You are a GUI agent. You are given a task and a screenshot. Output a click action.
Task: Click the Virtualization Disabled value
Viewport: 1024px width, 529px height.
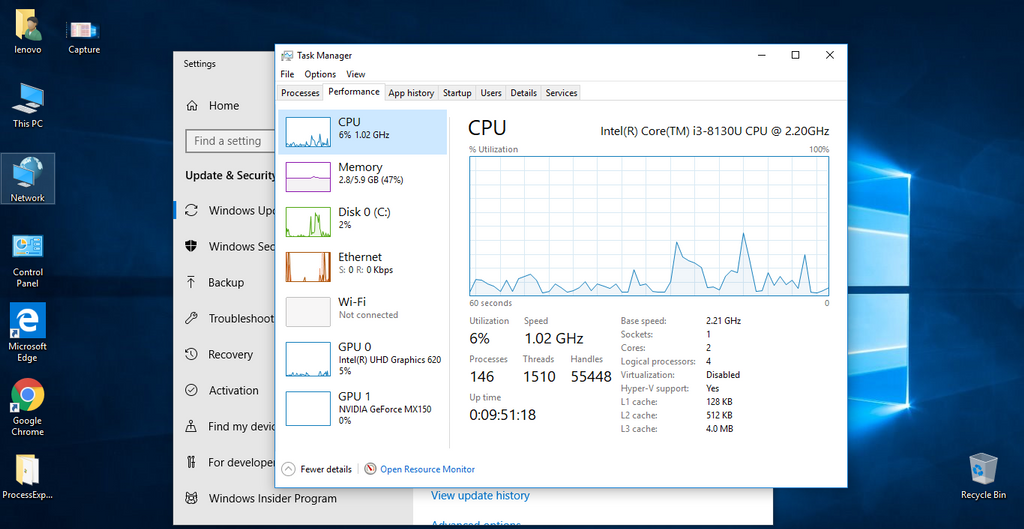(723, 375)
